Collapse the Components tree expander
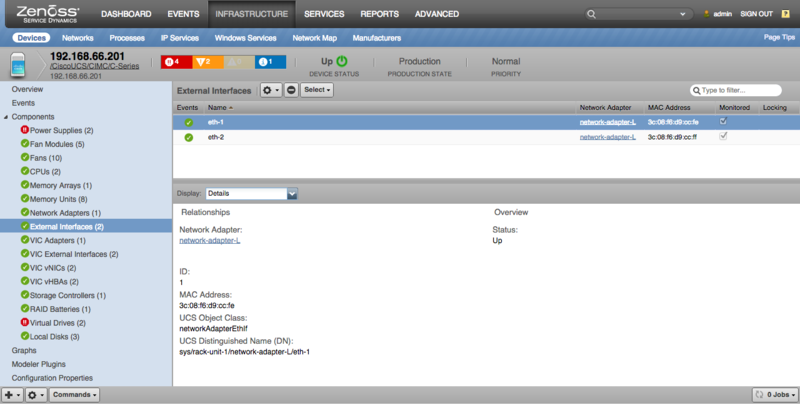Screen dimensions: 800x405 pyautogui.click(x=6, y=117)
